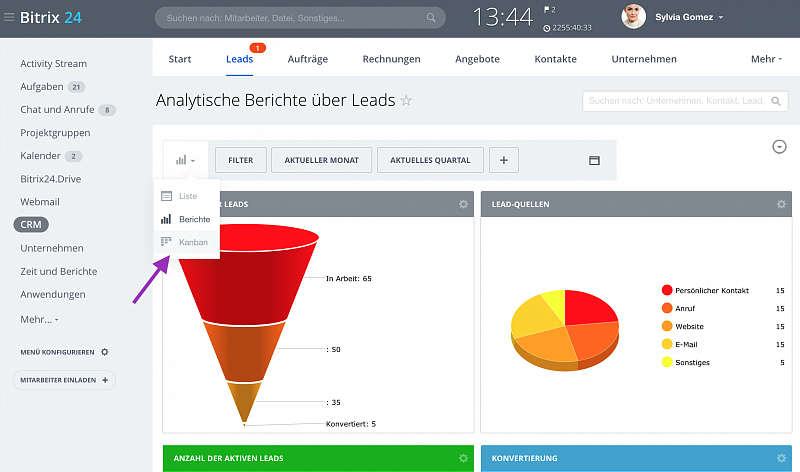Screen dimensions: 800x472
Task: Add a new filter with the plus button
Action: (x=504, y=160)
